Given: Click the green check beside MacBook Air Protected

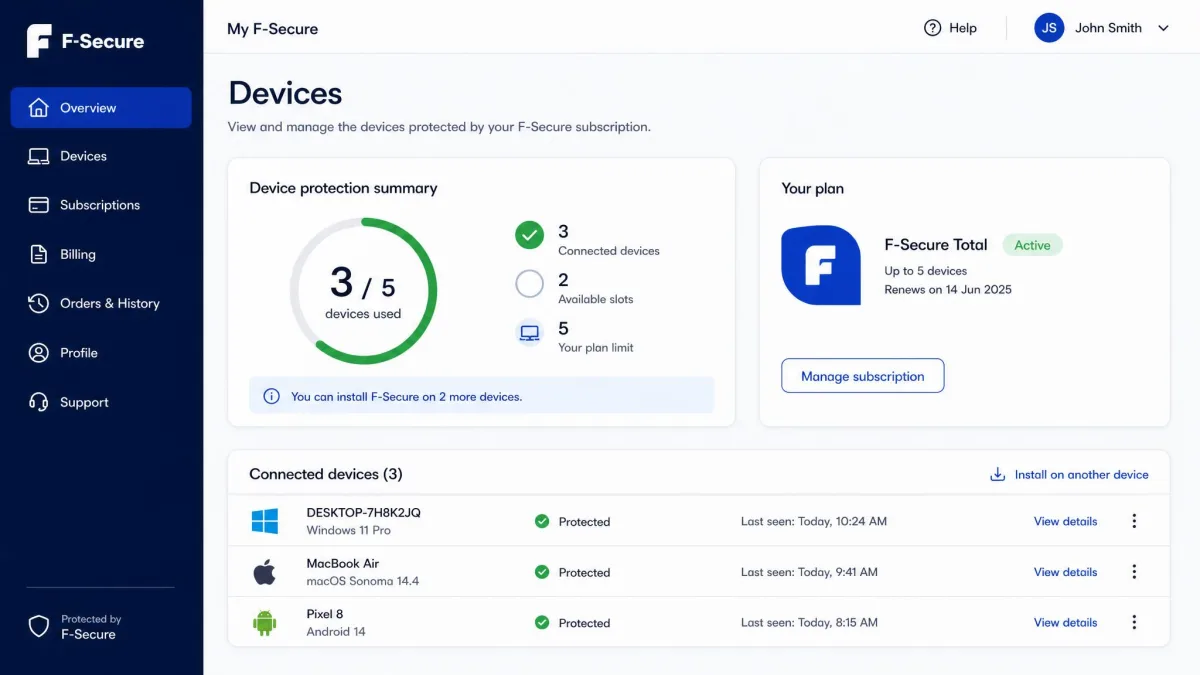Looking at the screenshot, I should [x=542, y=572].
